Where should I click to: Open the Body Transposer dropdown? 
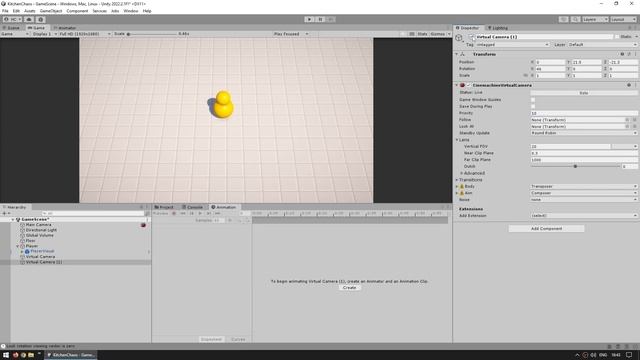[584, 186]
